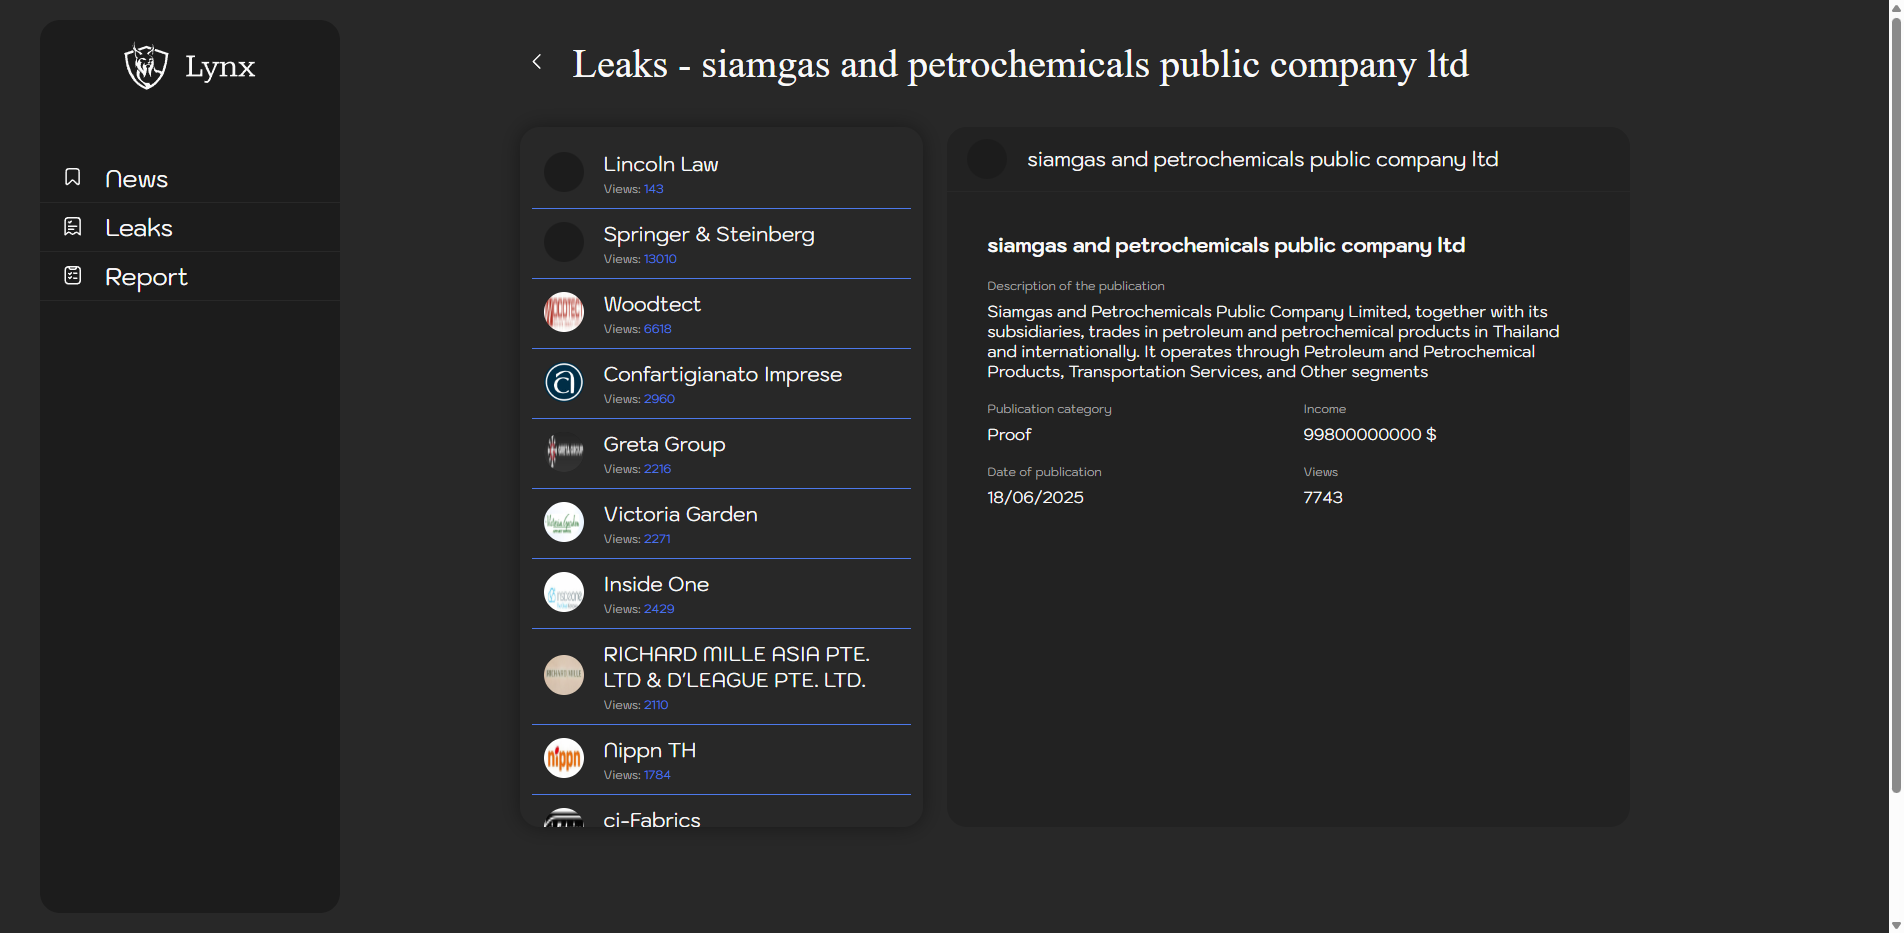Click the Woodtect logo thumbnail
Image resolution: width=1904 pixels, height=933 pixels.
[x=564, y=312]
